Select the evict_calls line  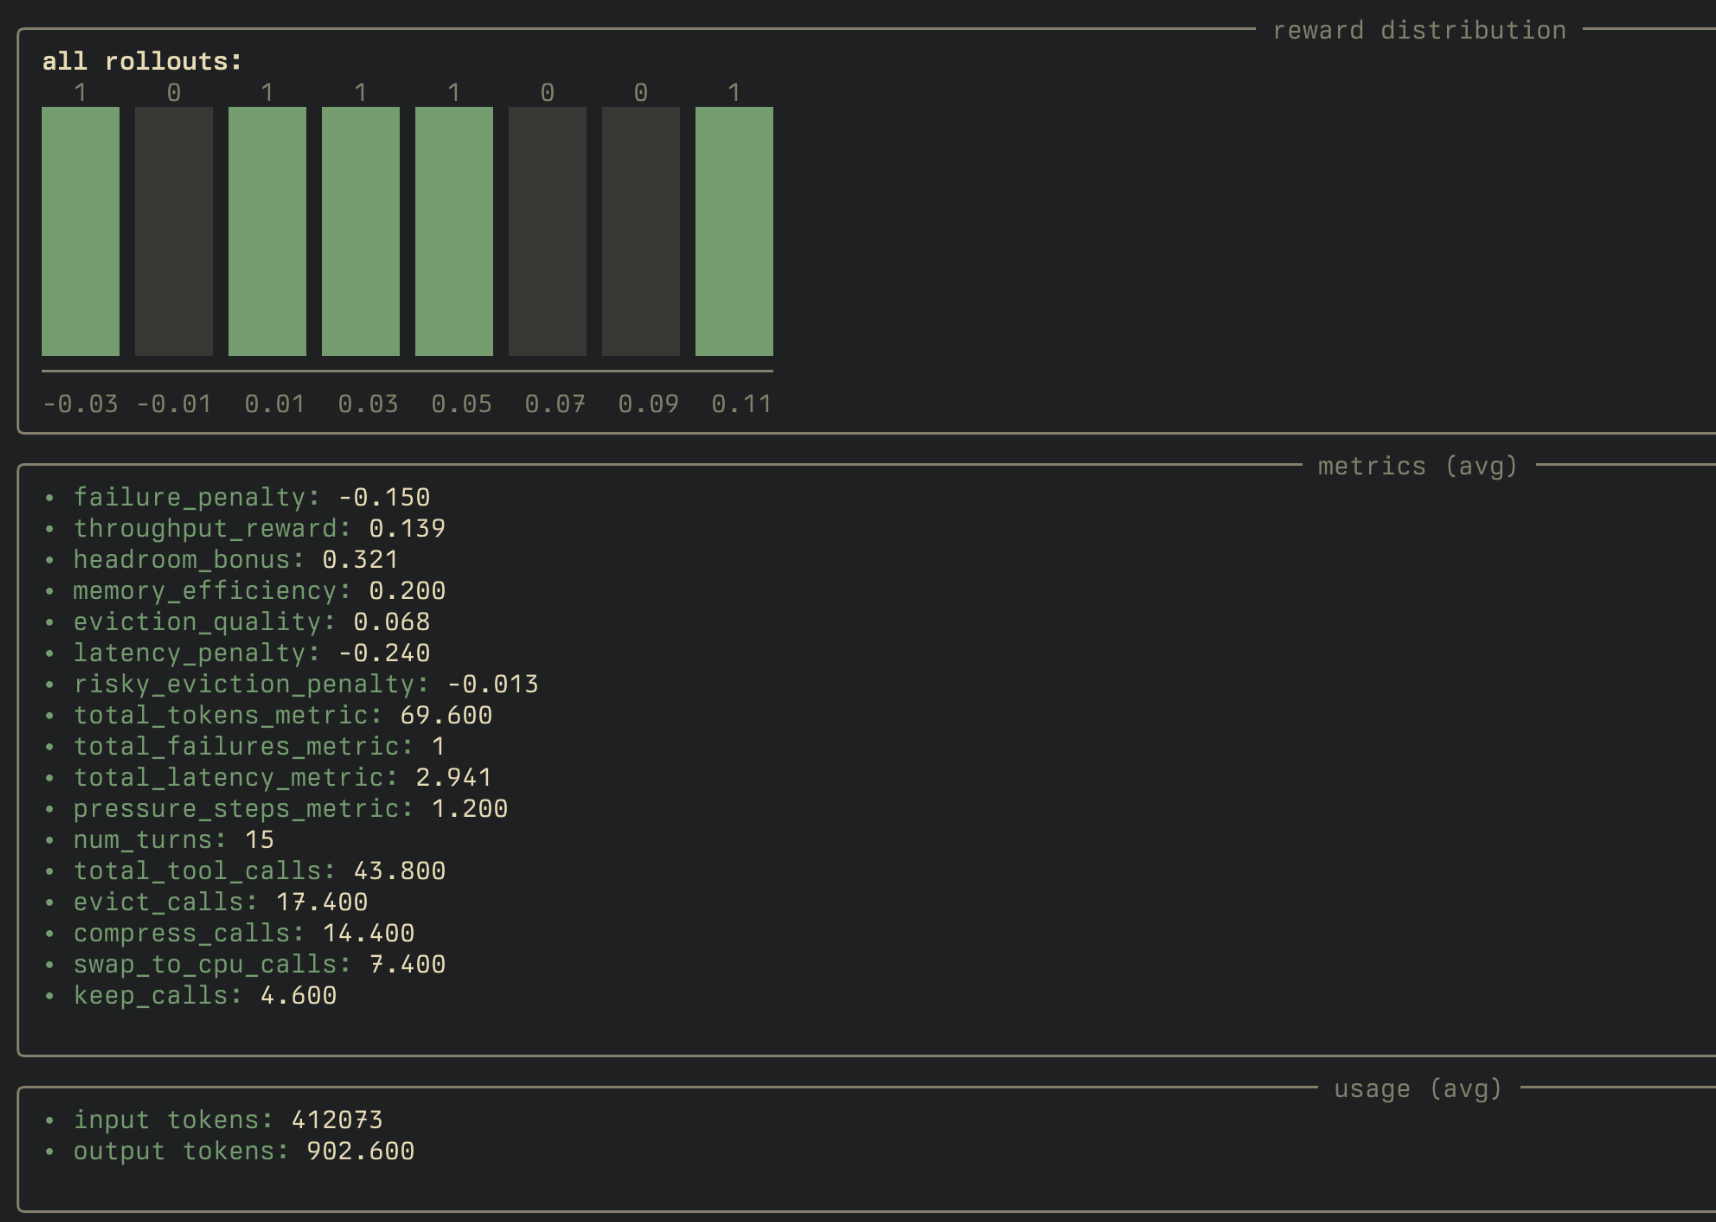click(207, 902)
